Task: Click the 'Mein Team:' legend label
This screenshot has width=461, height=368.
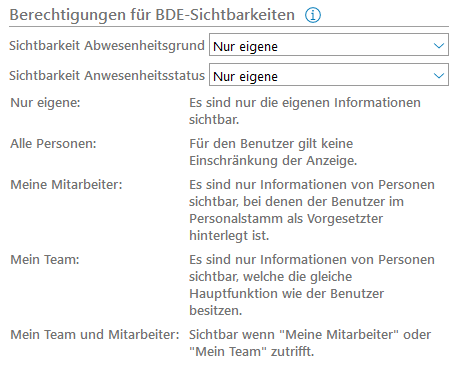Action: (45, 260)
